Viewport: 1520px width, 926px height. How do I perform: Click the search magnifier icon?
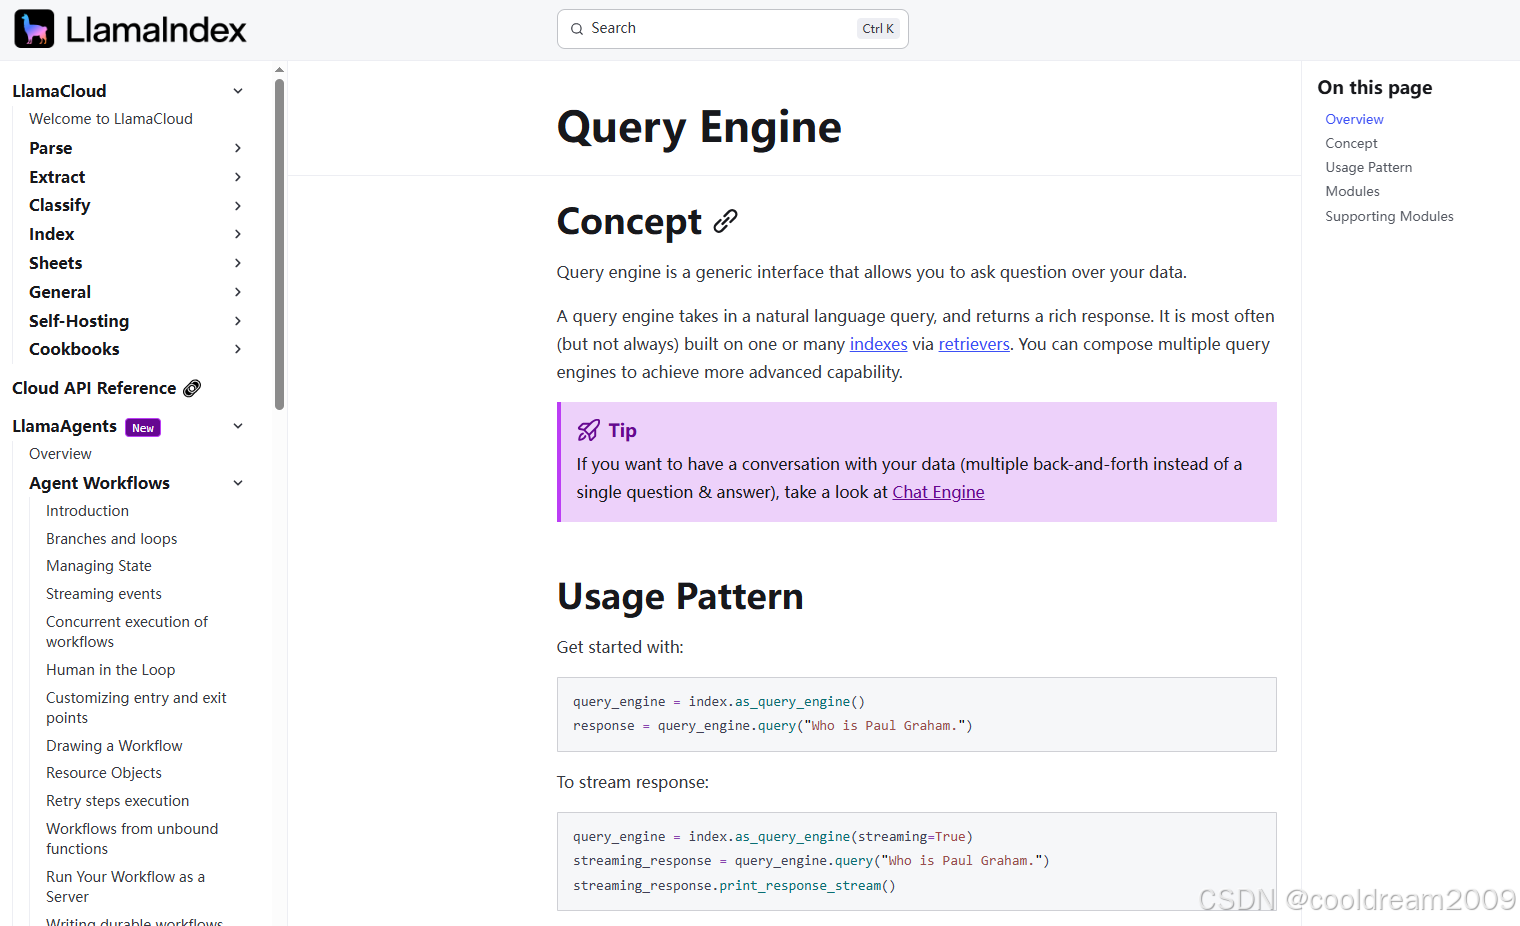point(577,29)
